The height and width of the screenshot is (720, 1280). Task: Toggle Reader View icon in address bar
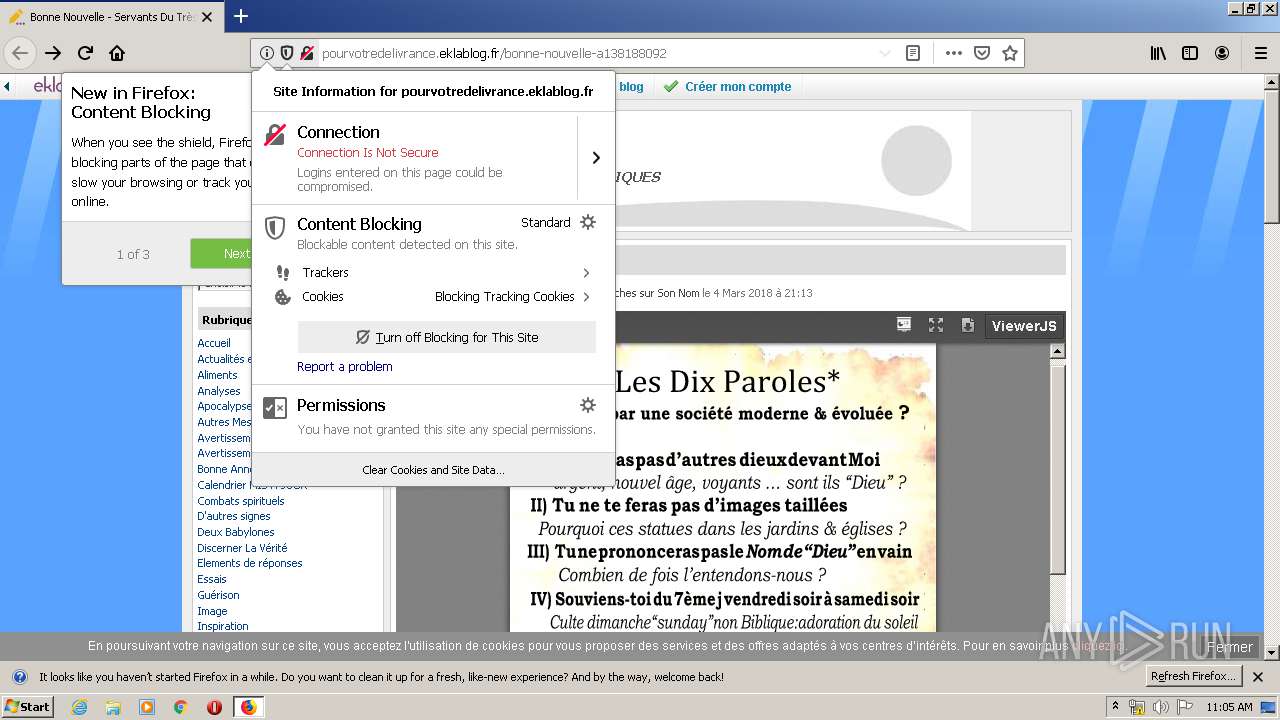pyautogui.click(x=913, y=53)
